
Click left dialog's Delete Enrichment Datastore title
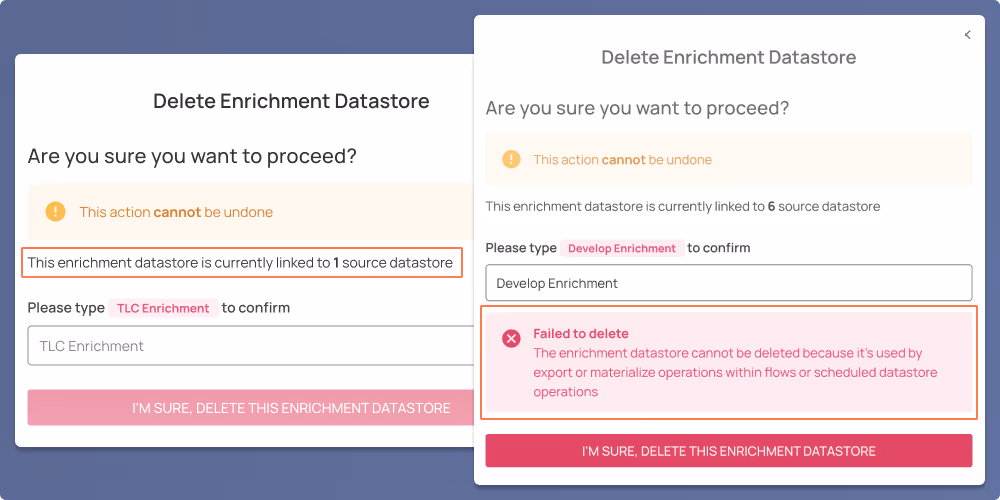pos(291,101)
